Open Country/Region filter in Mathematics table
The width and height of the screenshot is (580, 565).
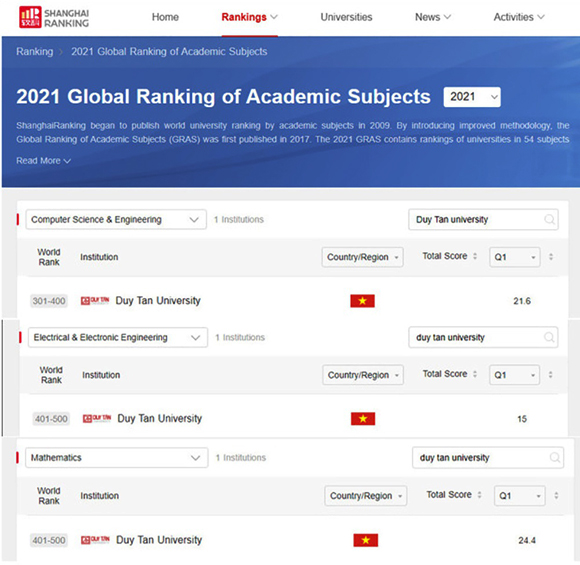(x=365, y=496)
